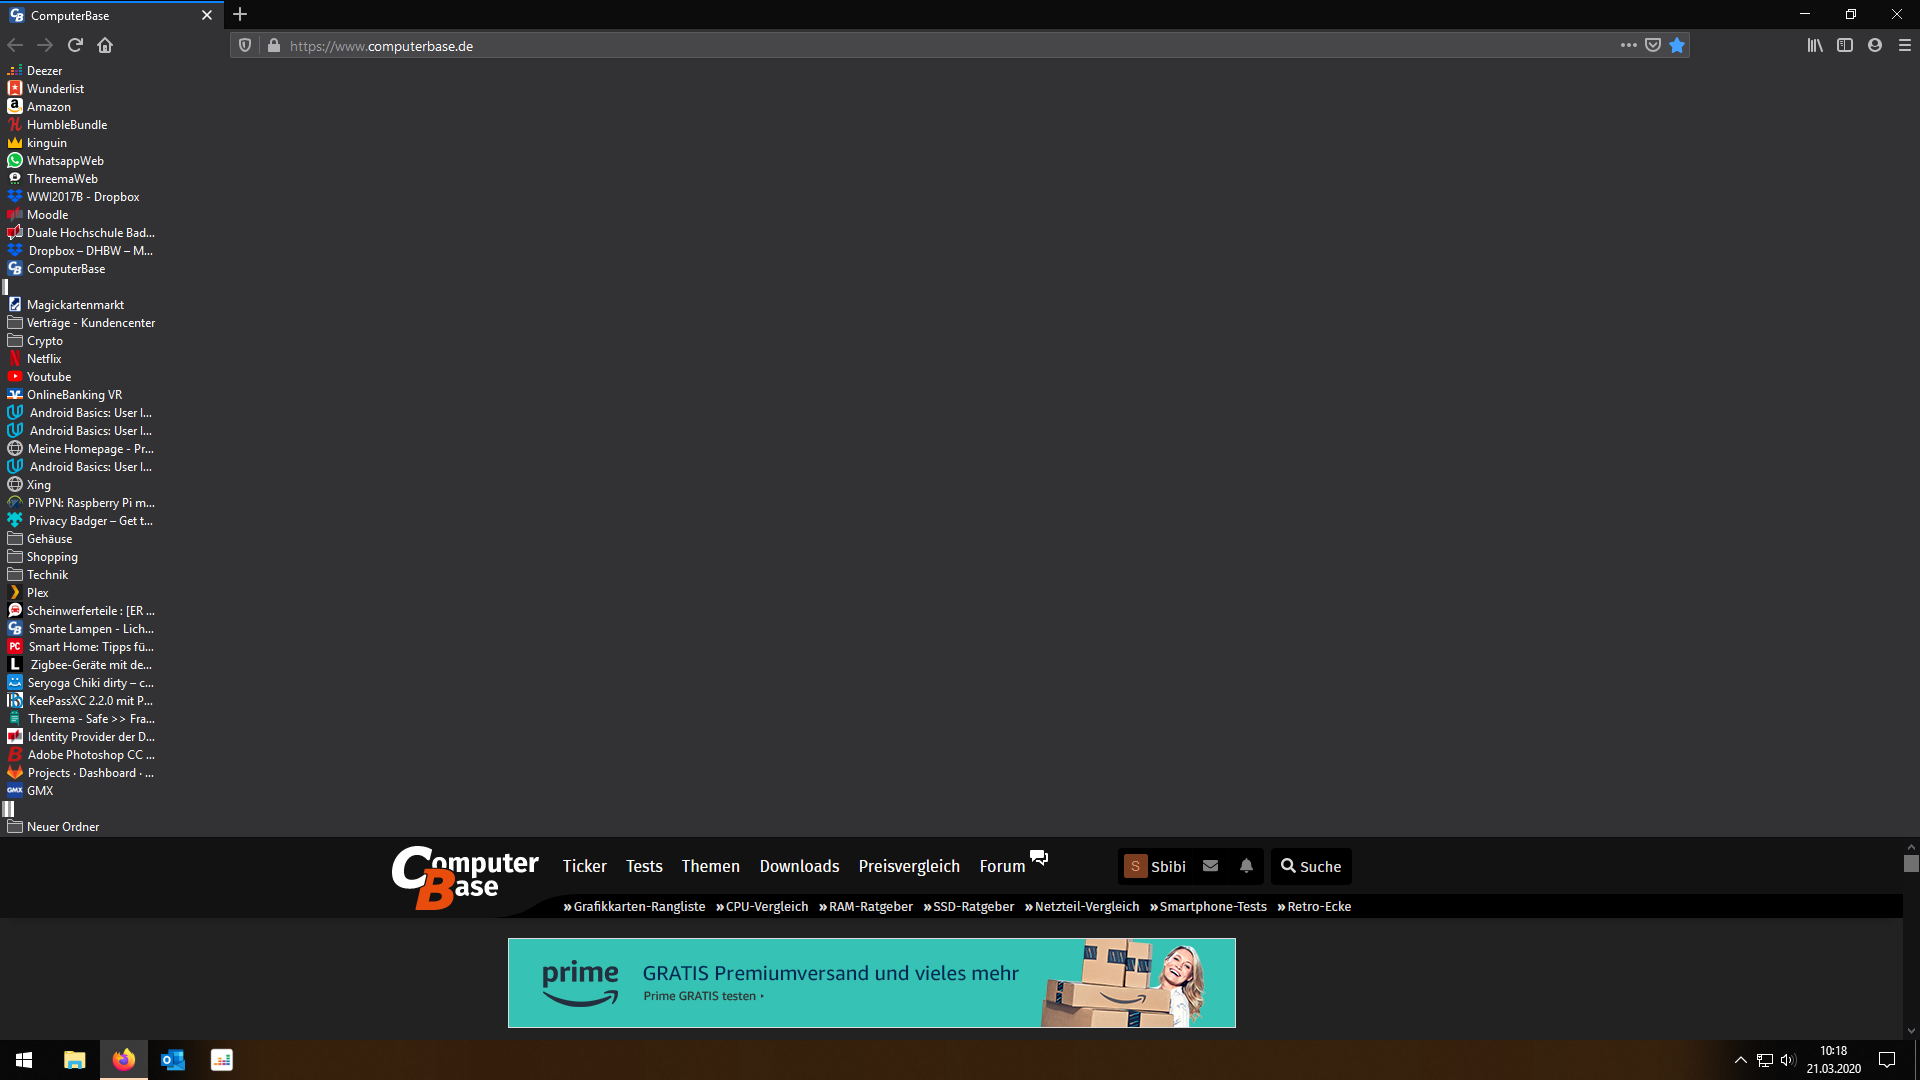Click the Suche button on ComputerBase
The image size is (1920, 1080).
[1311, 866]
